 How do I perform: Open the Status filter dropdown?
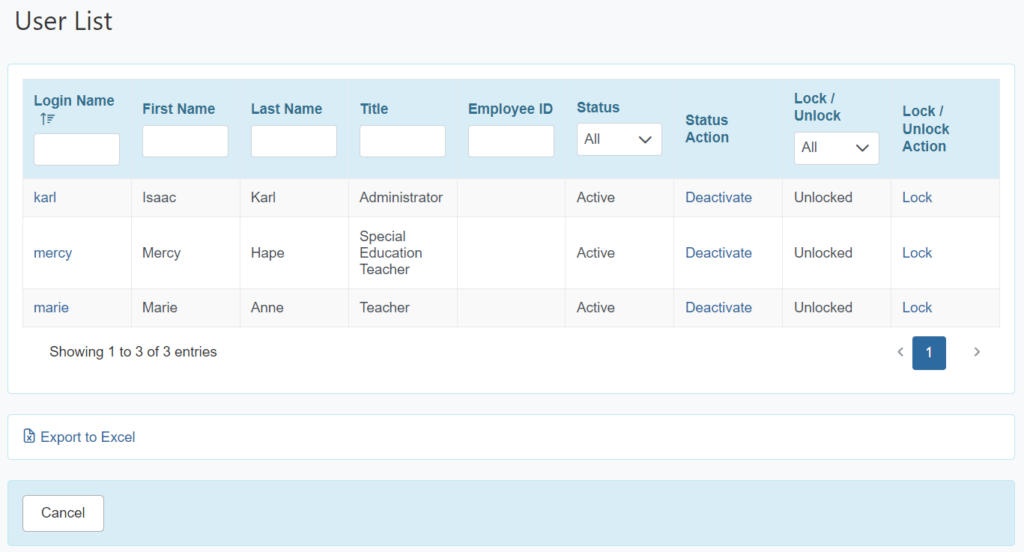pos(618,139)
